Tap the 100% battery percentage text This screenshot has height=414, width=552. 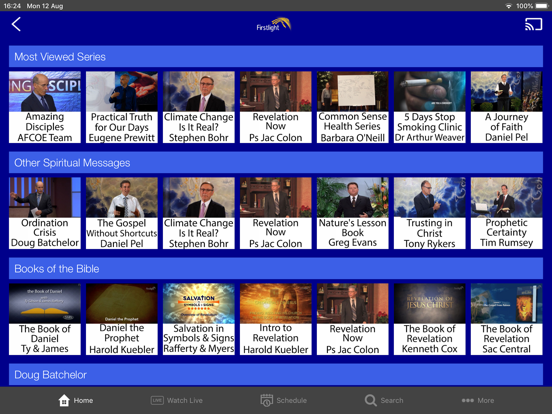[524, 6]
